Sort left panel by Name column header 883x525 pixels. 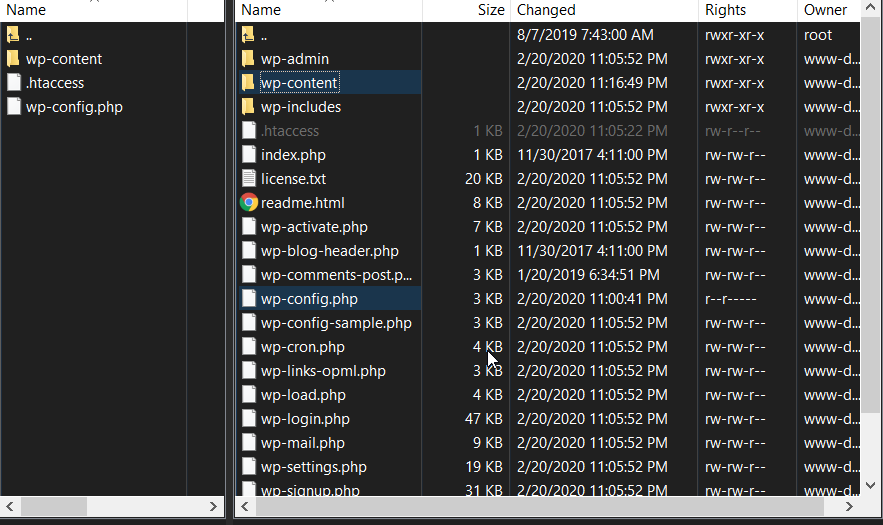click(94, 10)
